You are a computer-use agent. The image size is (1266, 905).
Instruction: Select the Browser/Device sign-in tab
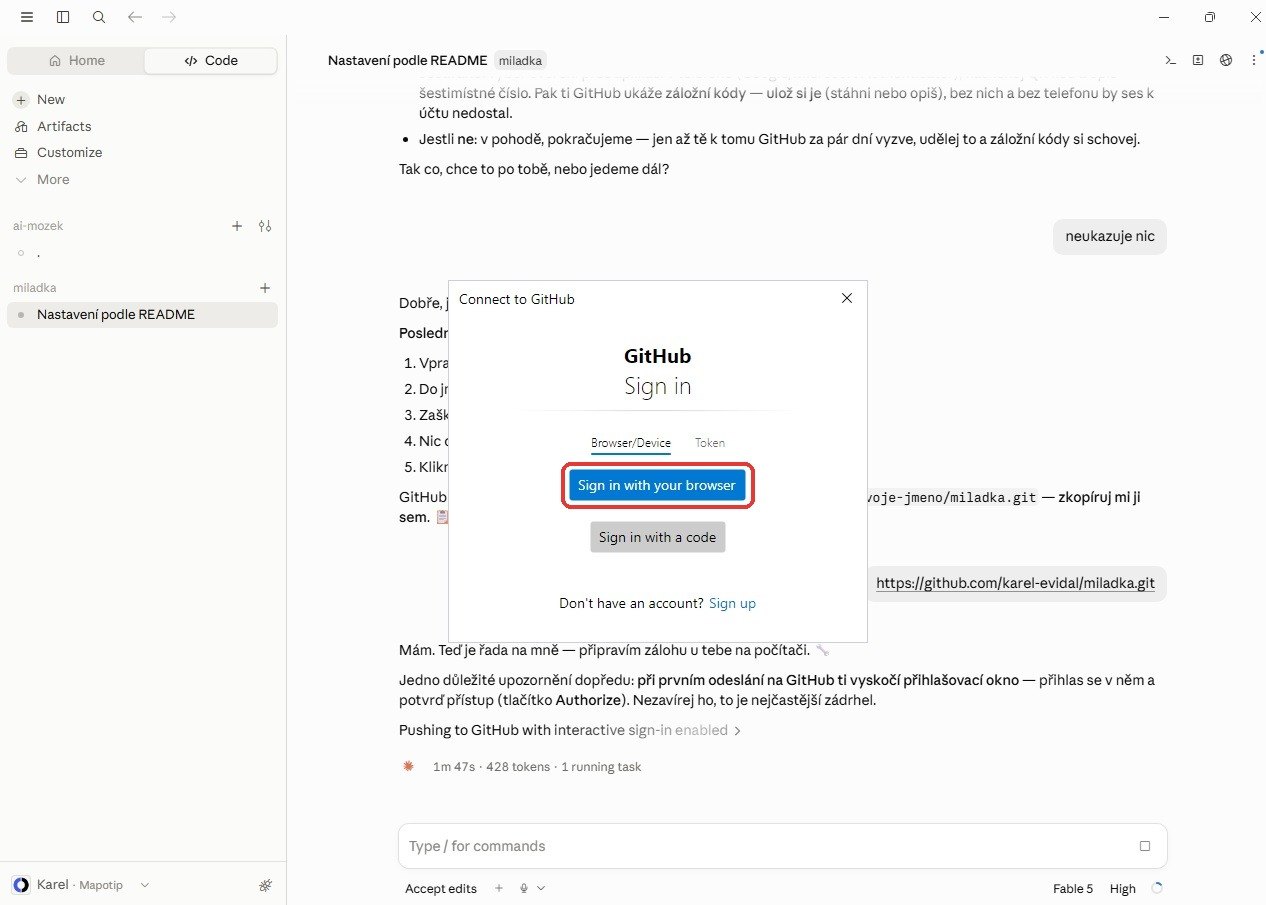pyautogui.click(x=631, y=442)
